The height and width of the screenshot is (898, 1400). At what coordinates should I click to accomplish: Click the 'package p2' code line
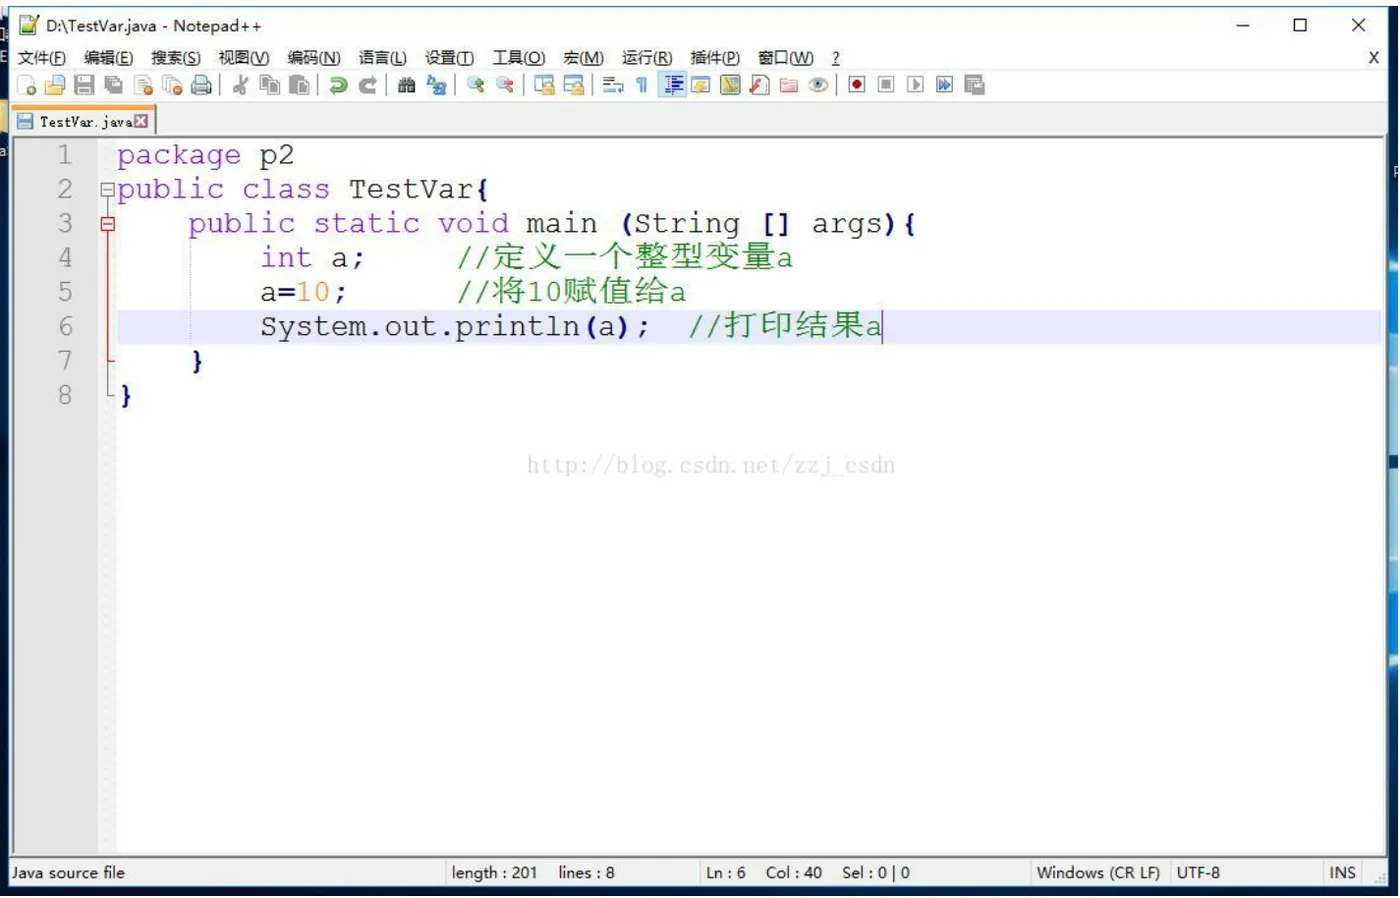pyautogui.click(x=205, y=156)
